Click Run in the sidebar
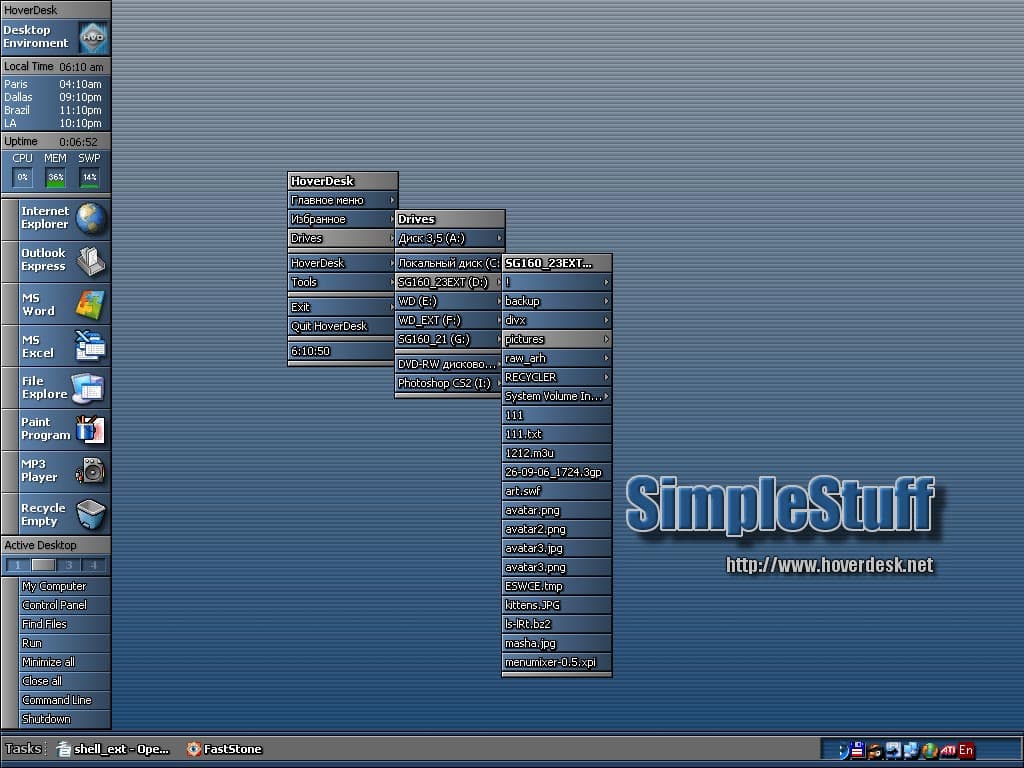Image resolution: width=1024 pixels, height=768 pixels. tap(64, 643)
